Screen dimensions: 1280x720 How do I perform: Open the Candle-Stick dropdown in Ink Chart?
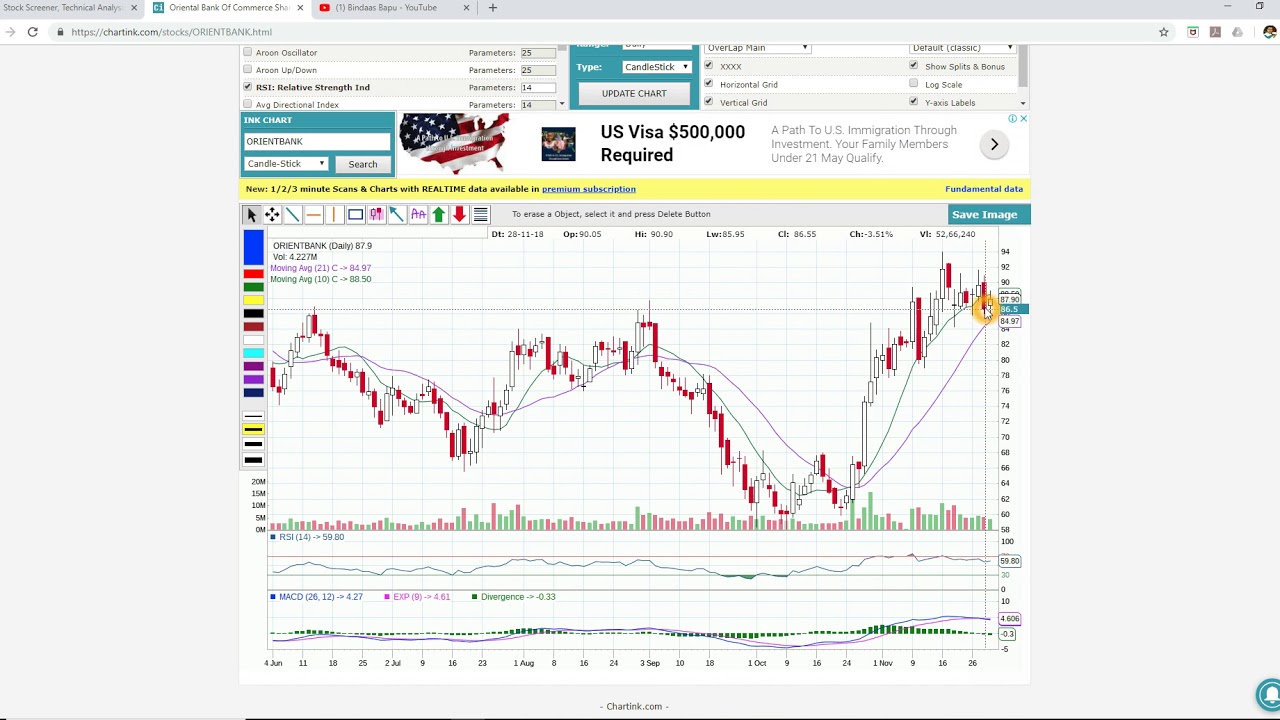[286, 164]
